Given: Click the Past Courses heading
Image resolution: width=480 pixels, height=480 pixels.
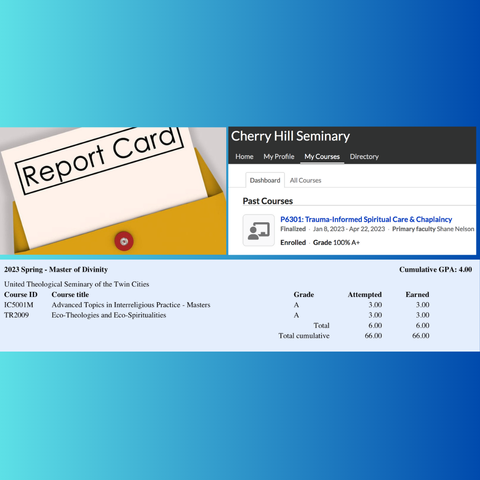Looking at the screenshot, I should [x=268, y=201].
